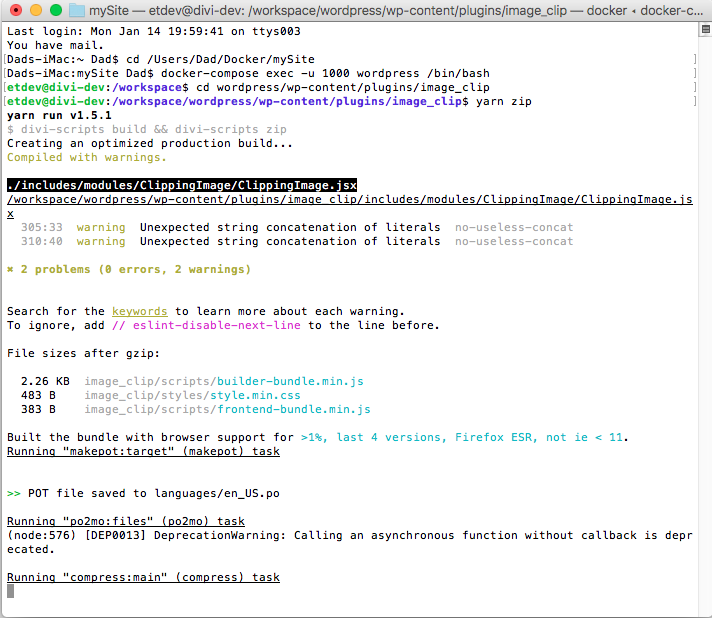Minimize the terminal with yellow button
This screenshot has width=712, height=618.
click(36, 10)
